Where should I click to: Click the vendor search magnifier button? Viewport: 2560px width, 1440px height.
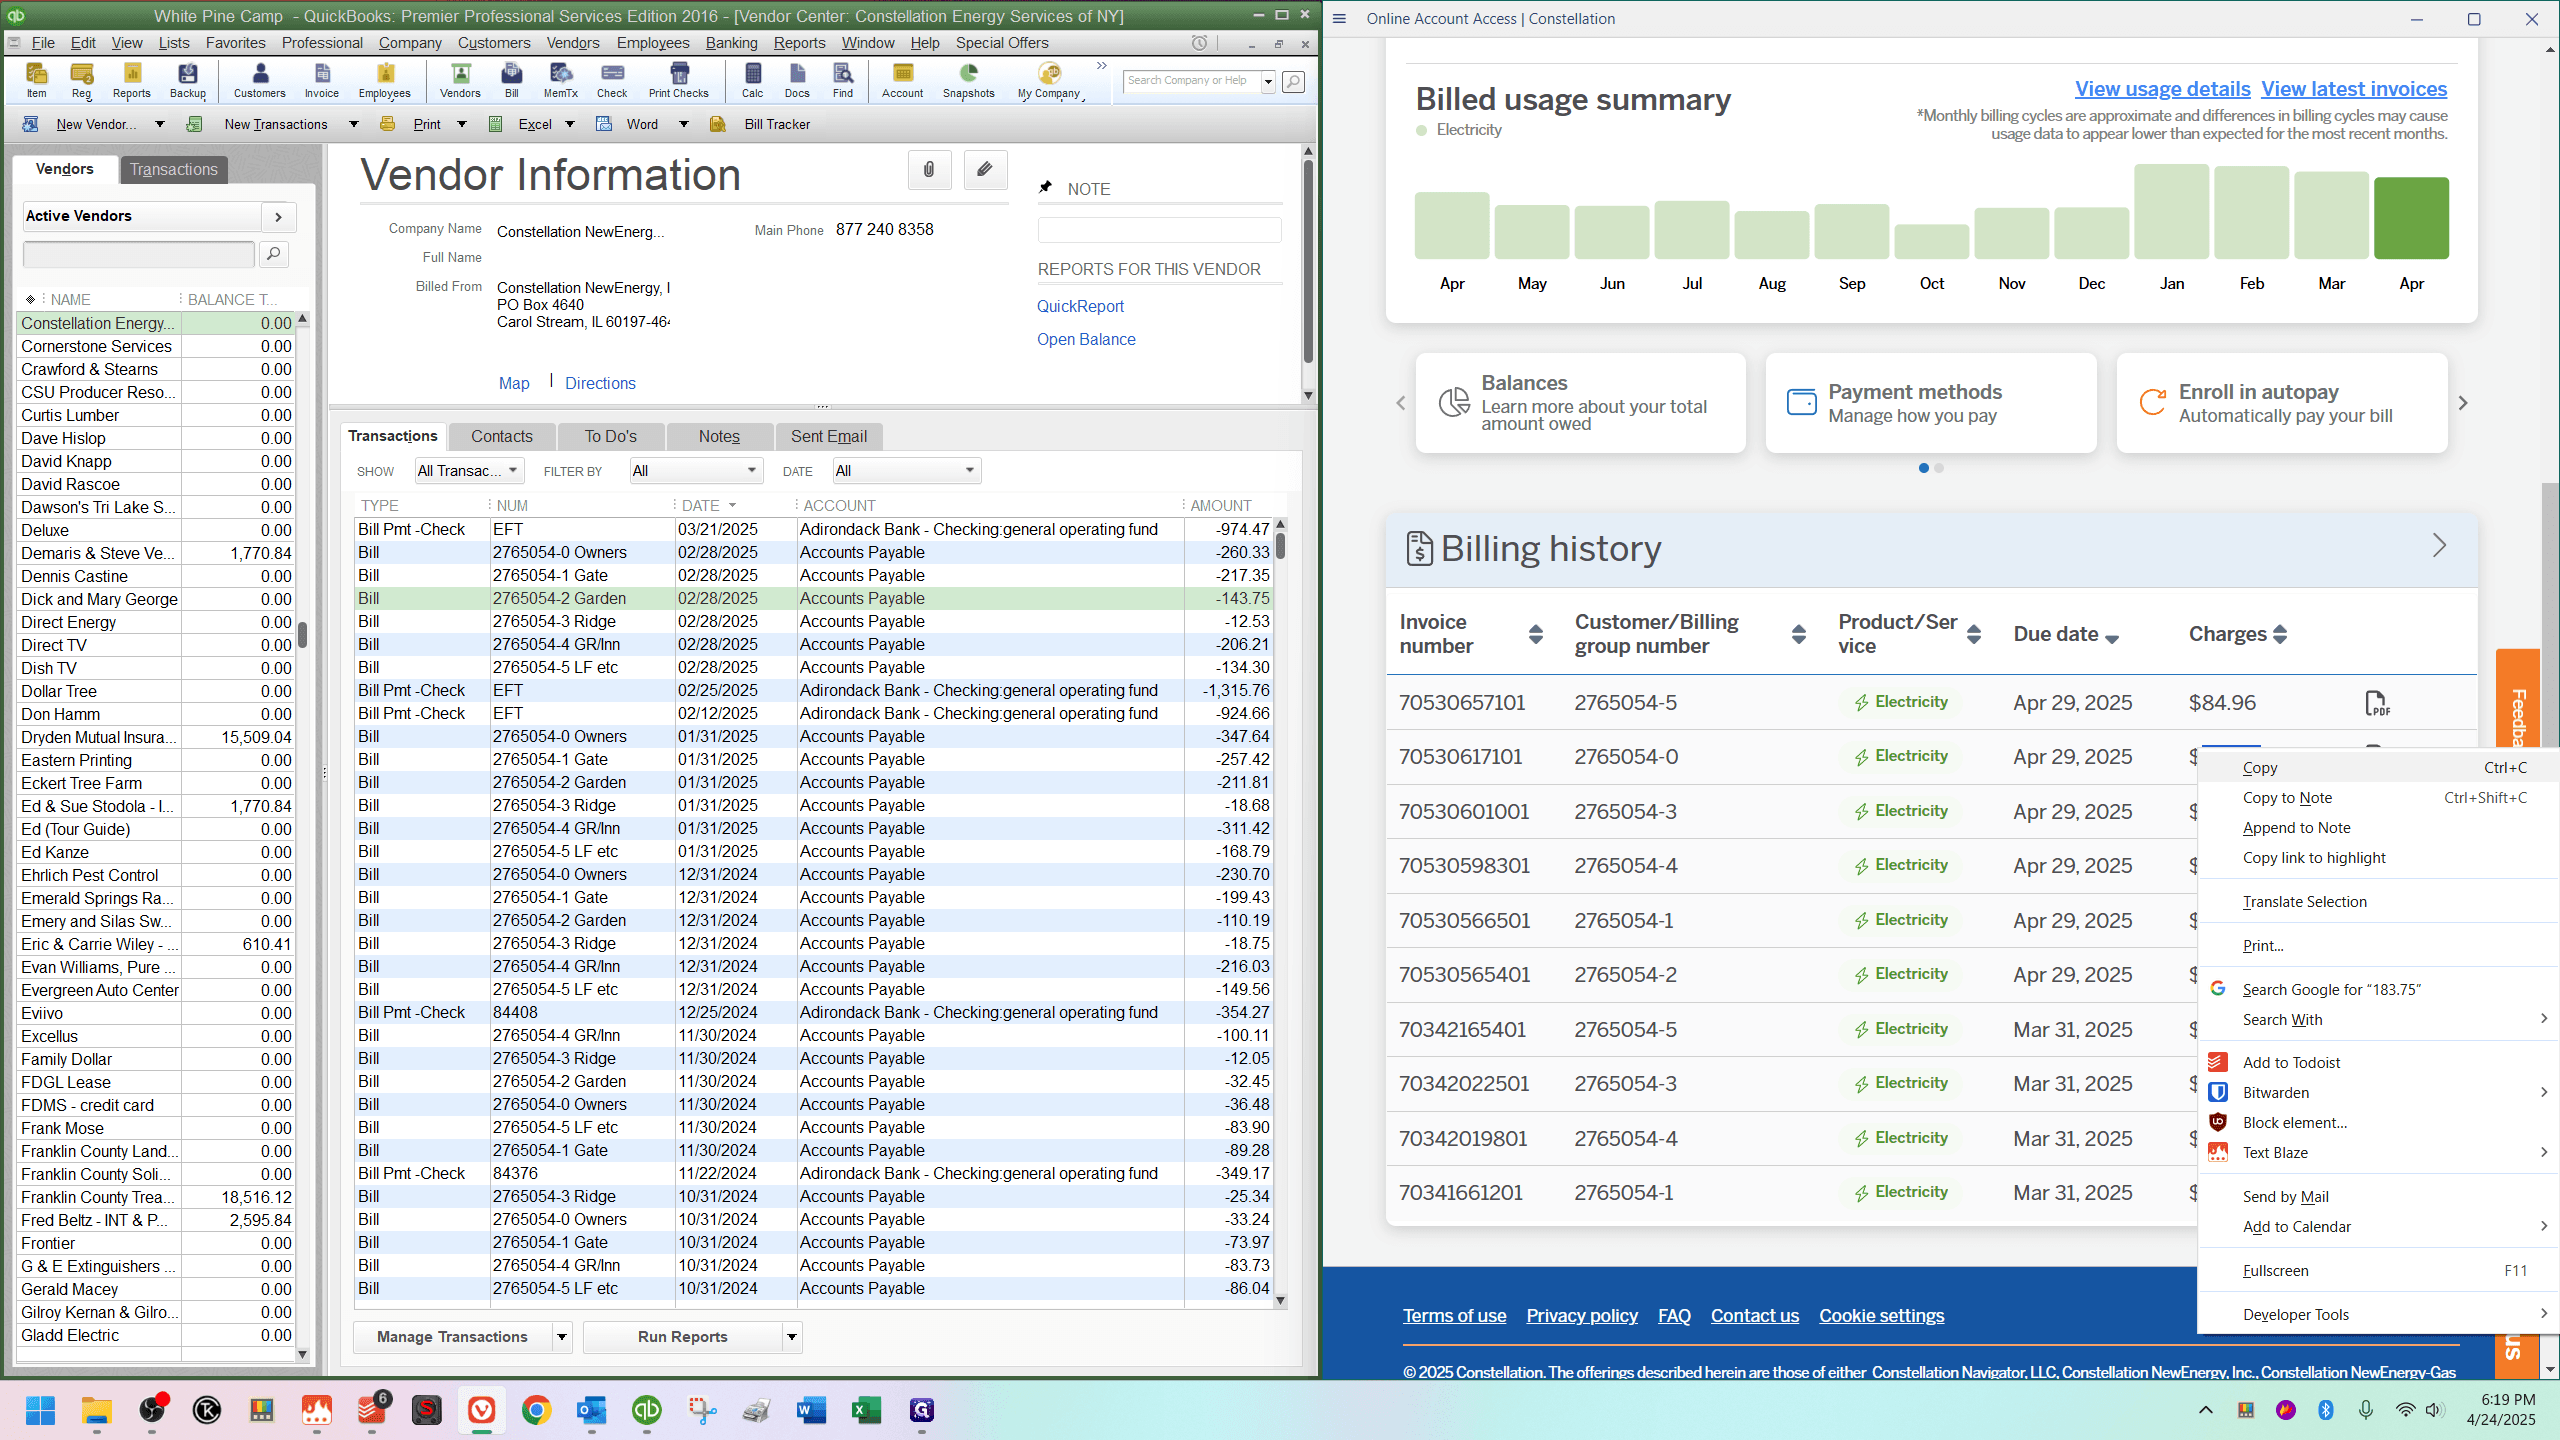274,254
